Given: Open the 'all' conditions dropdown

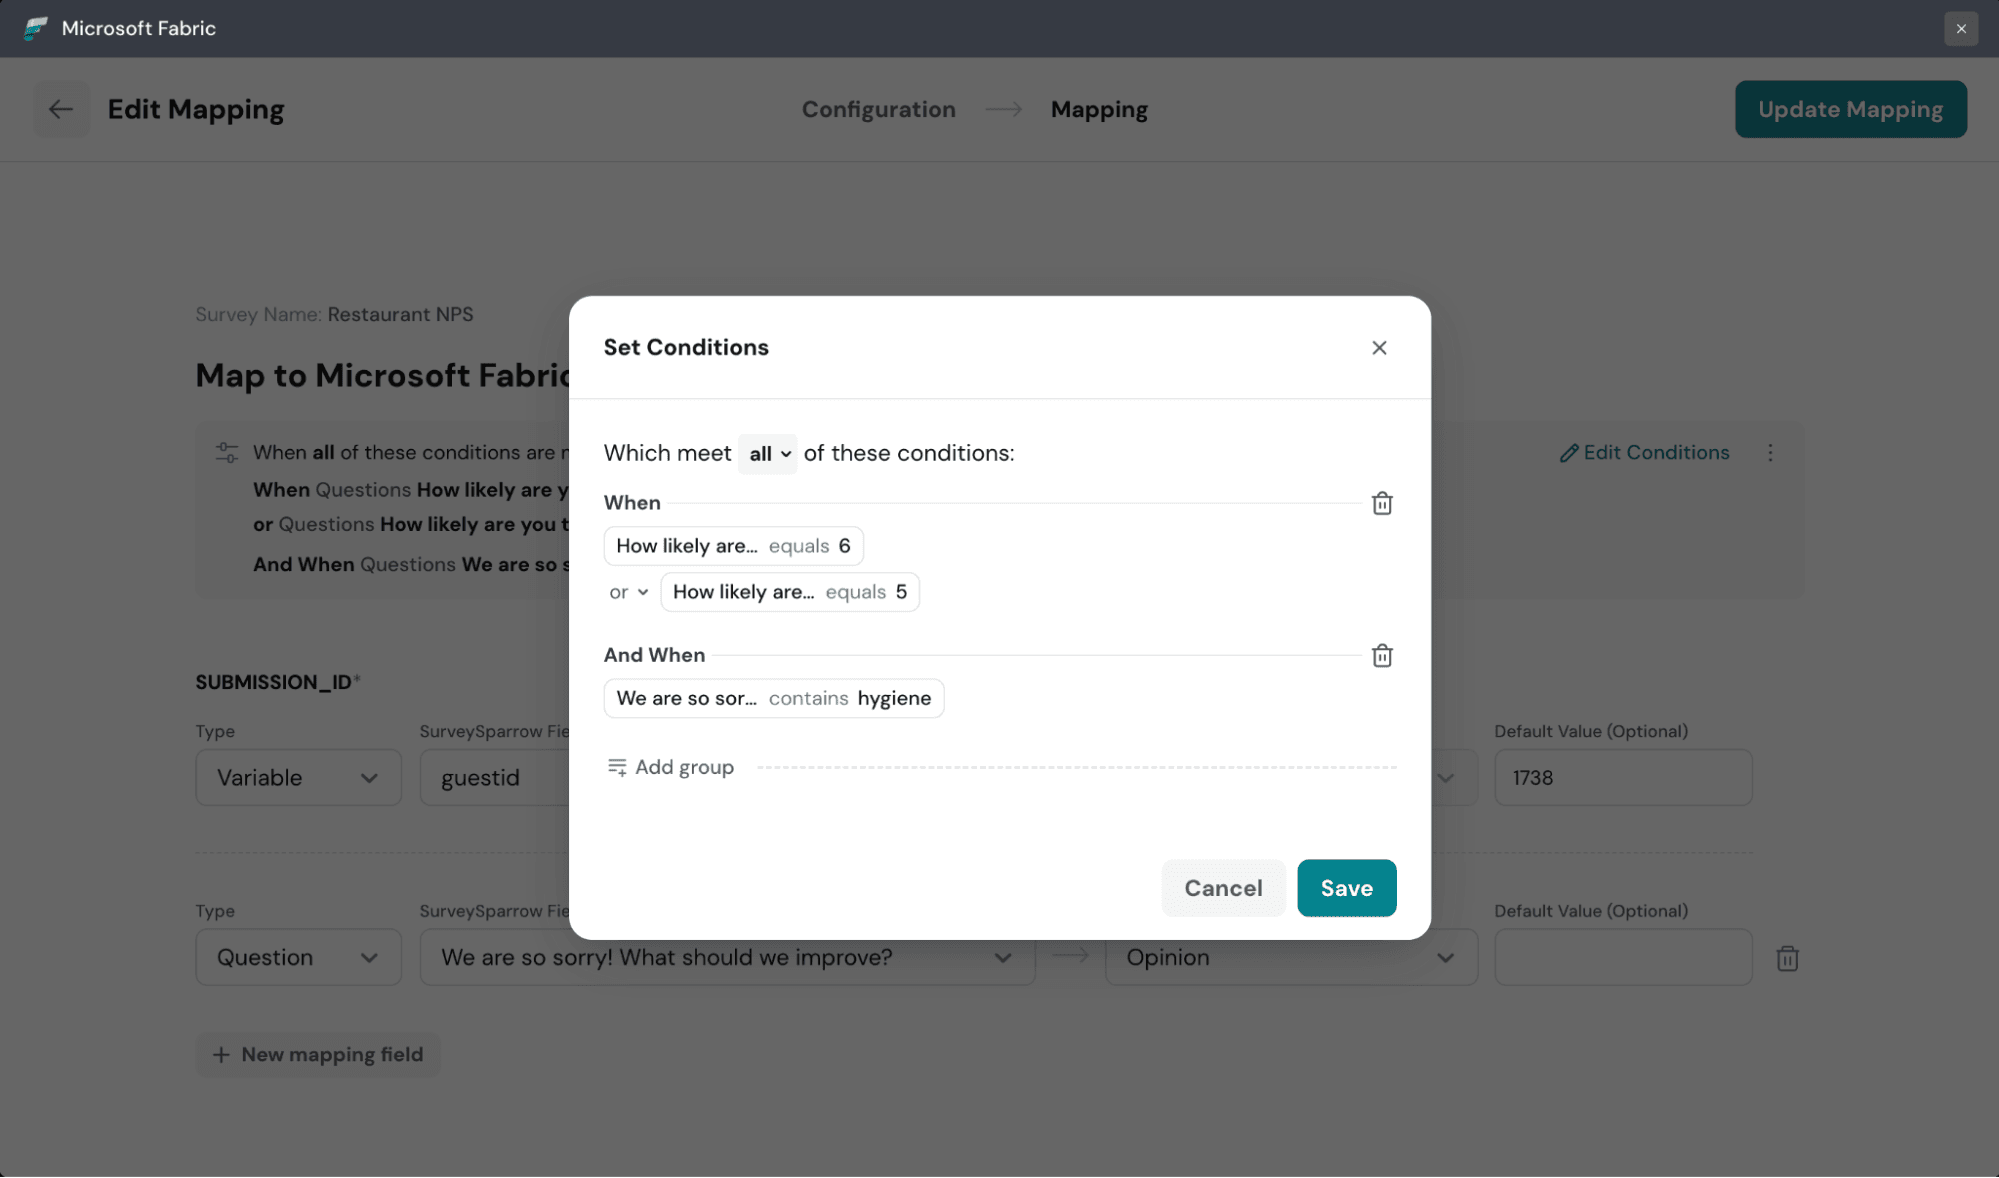Looking at the screenshot, I should tap(766, 453).
